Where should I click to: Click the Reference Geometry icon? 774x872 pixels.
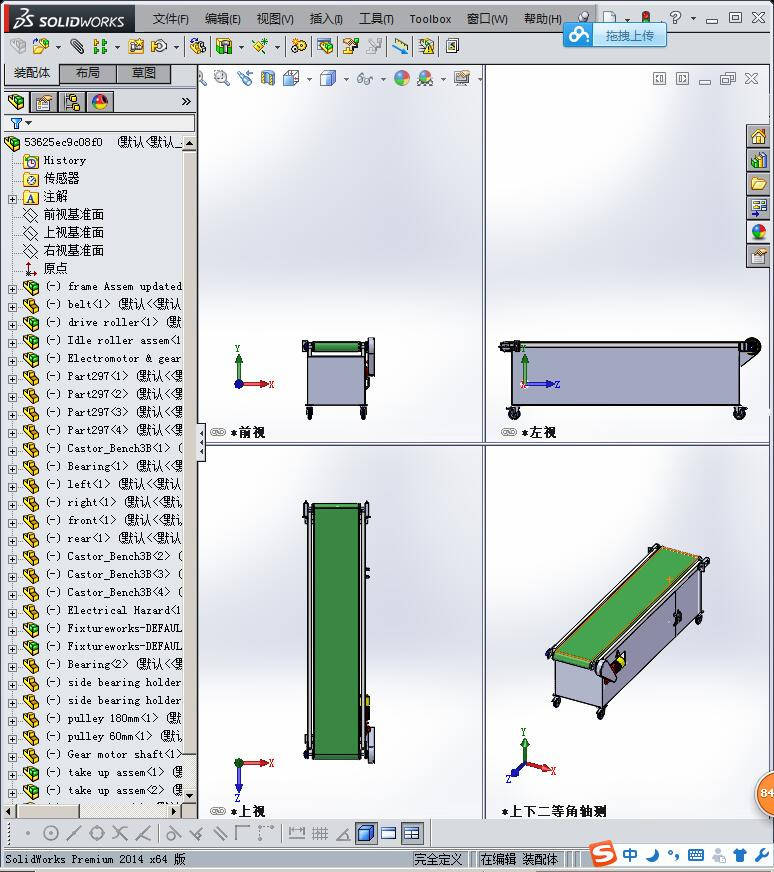coord(260,46)
